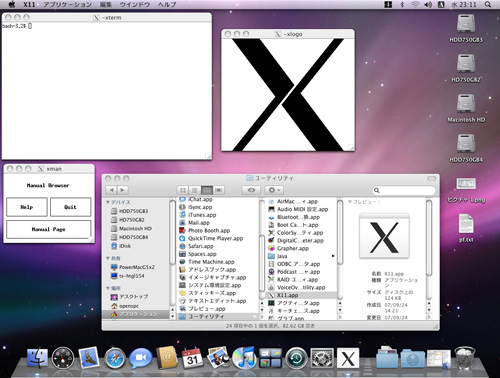500x378 pixels.
Task: Click Manual Page button in xman
Action: click(48, 229)
